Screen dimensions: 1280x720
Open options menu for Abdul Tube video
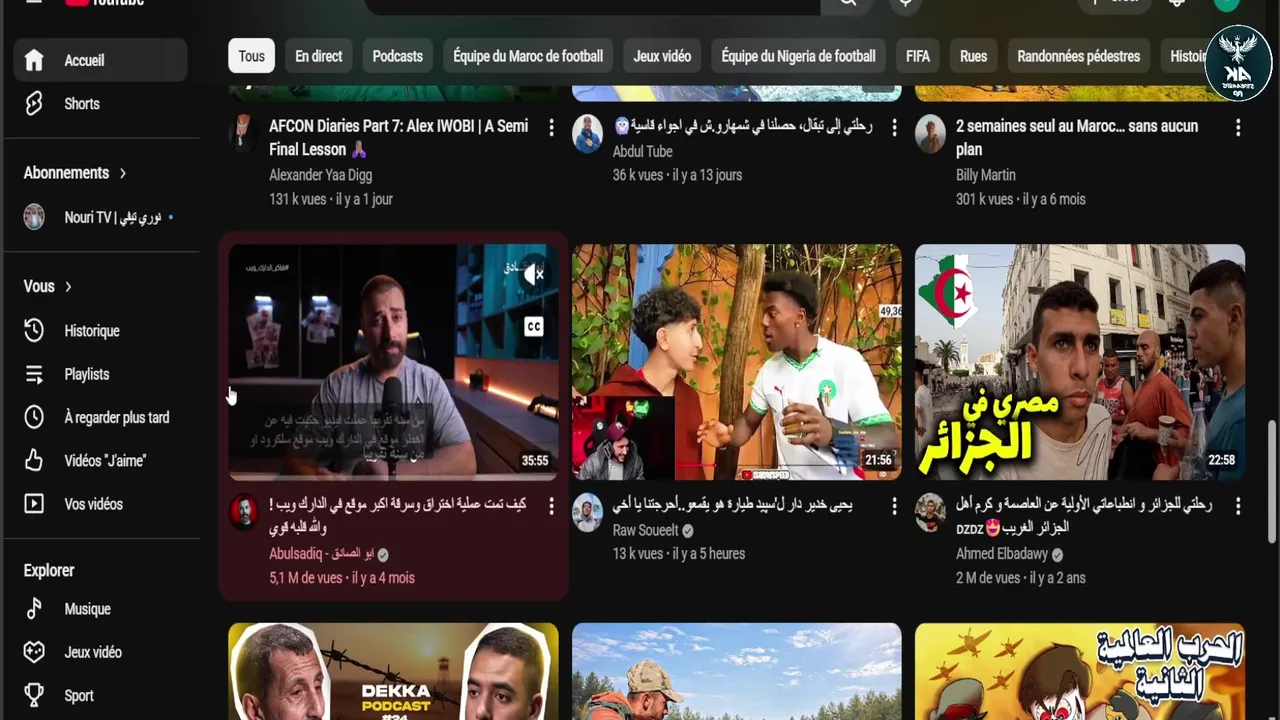[894, 127]
